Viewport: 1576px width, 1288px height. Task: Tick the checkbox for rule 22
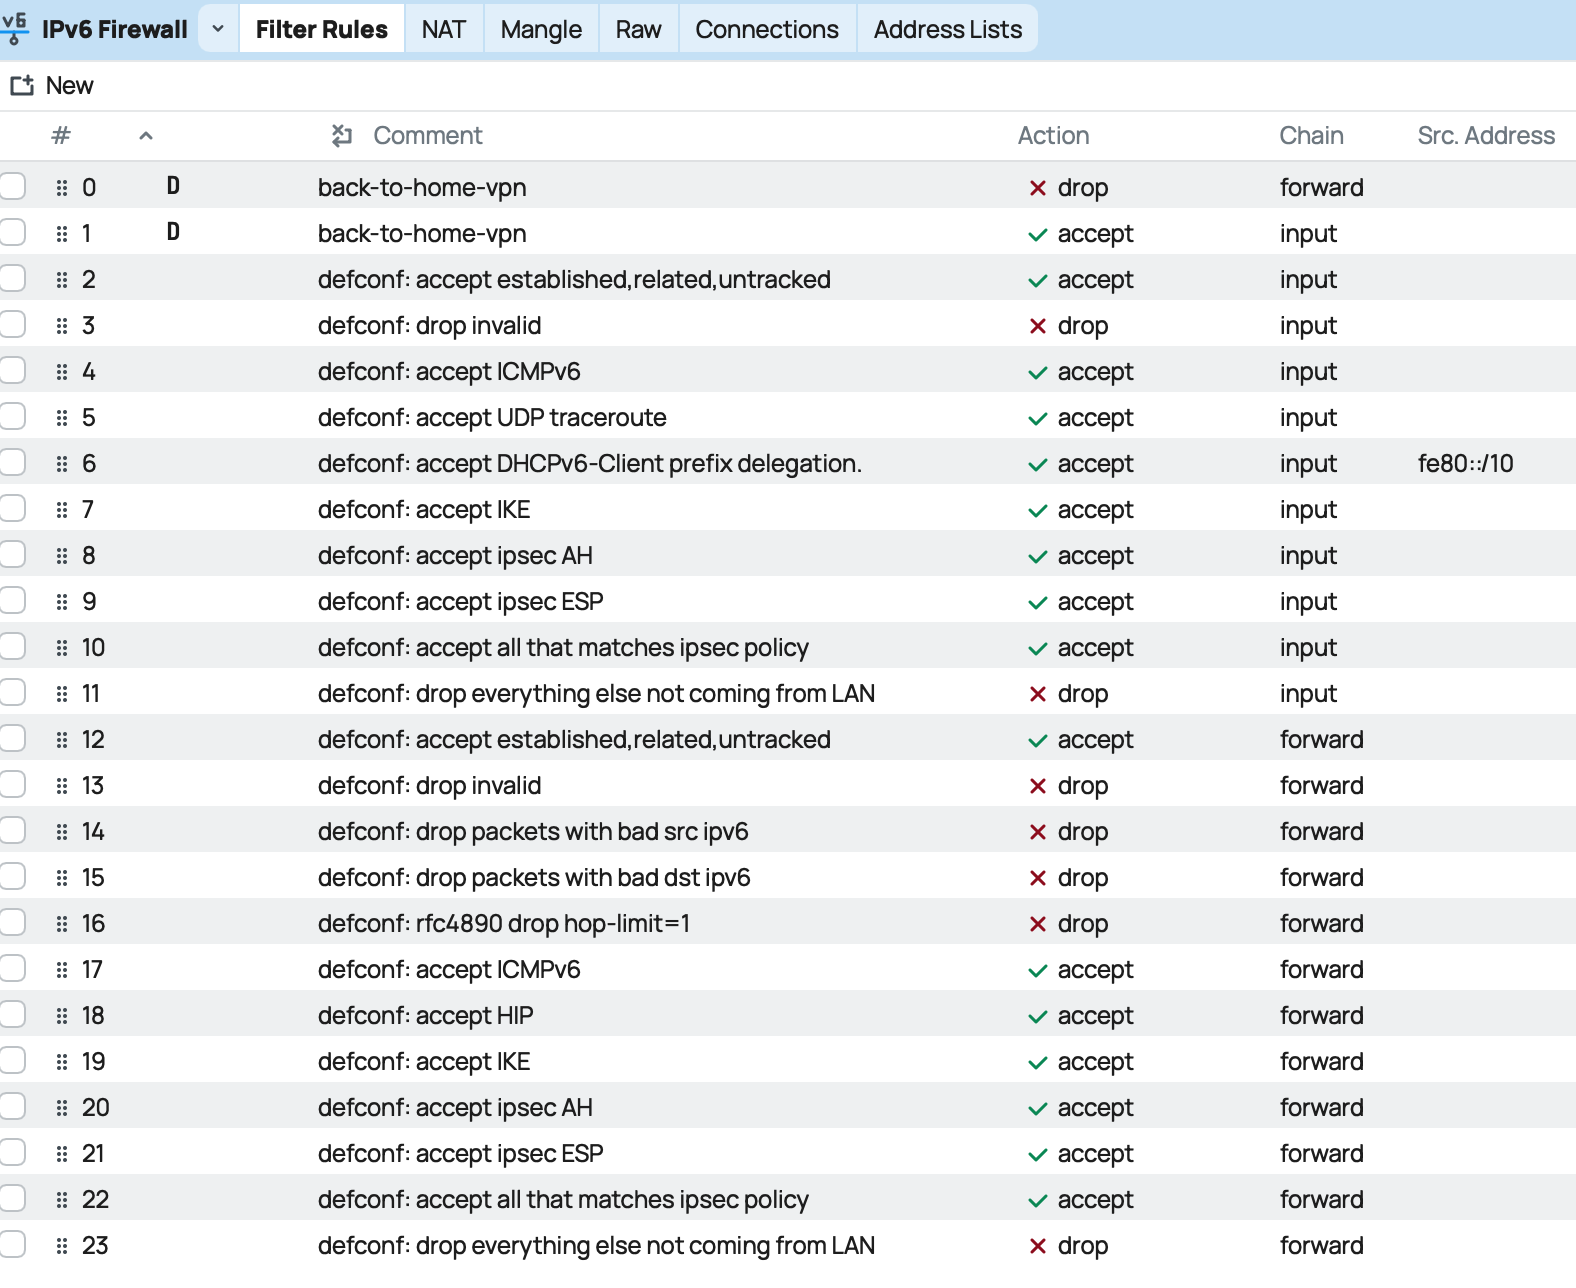coord(12,1198)
